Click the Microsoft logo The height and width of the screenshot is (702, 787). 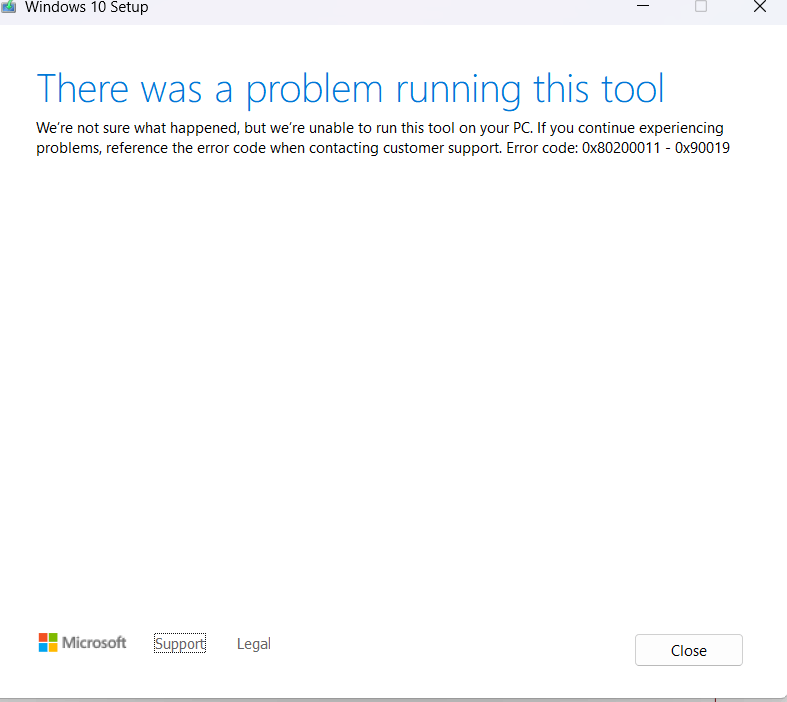point(82,642)
